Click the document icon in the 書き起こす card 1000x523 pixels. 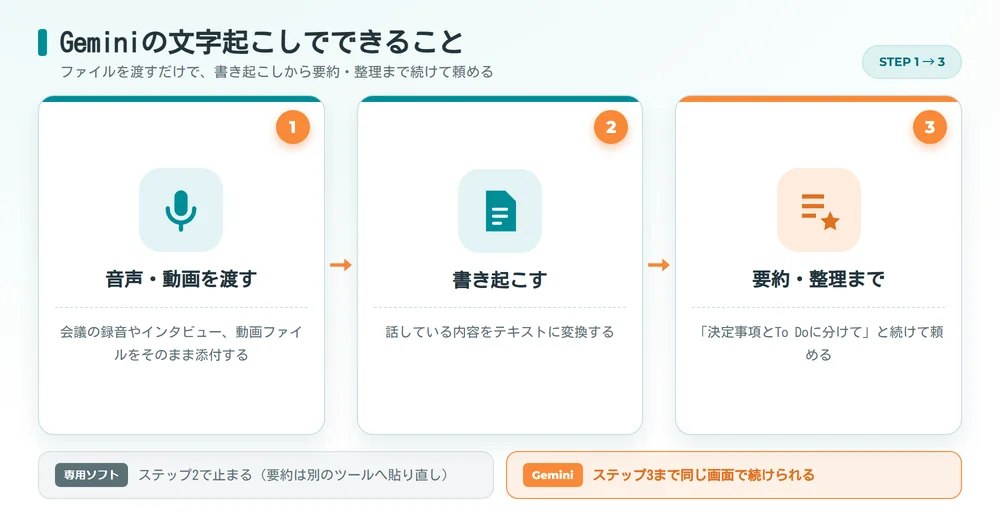pyautogui.click(x=500, y=210)
